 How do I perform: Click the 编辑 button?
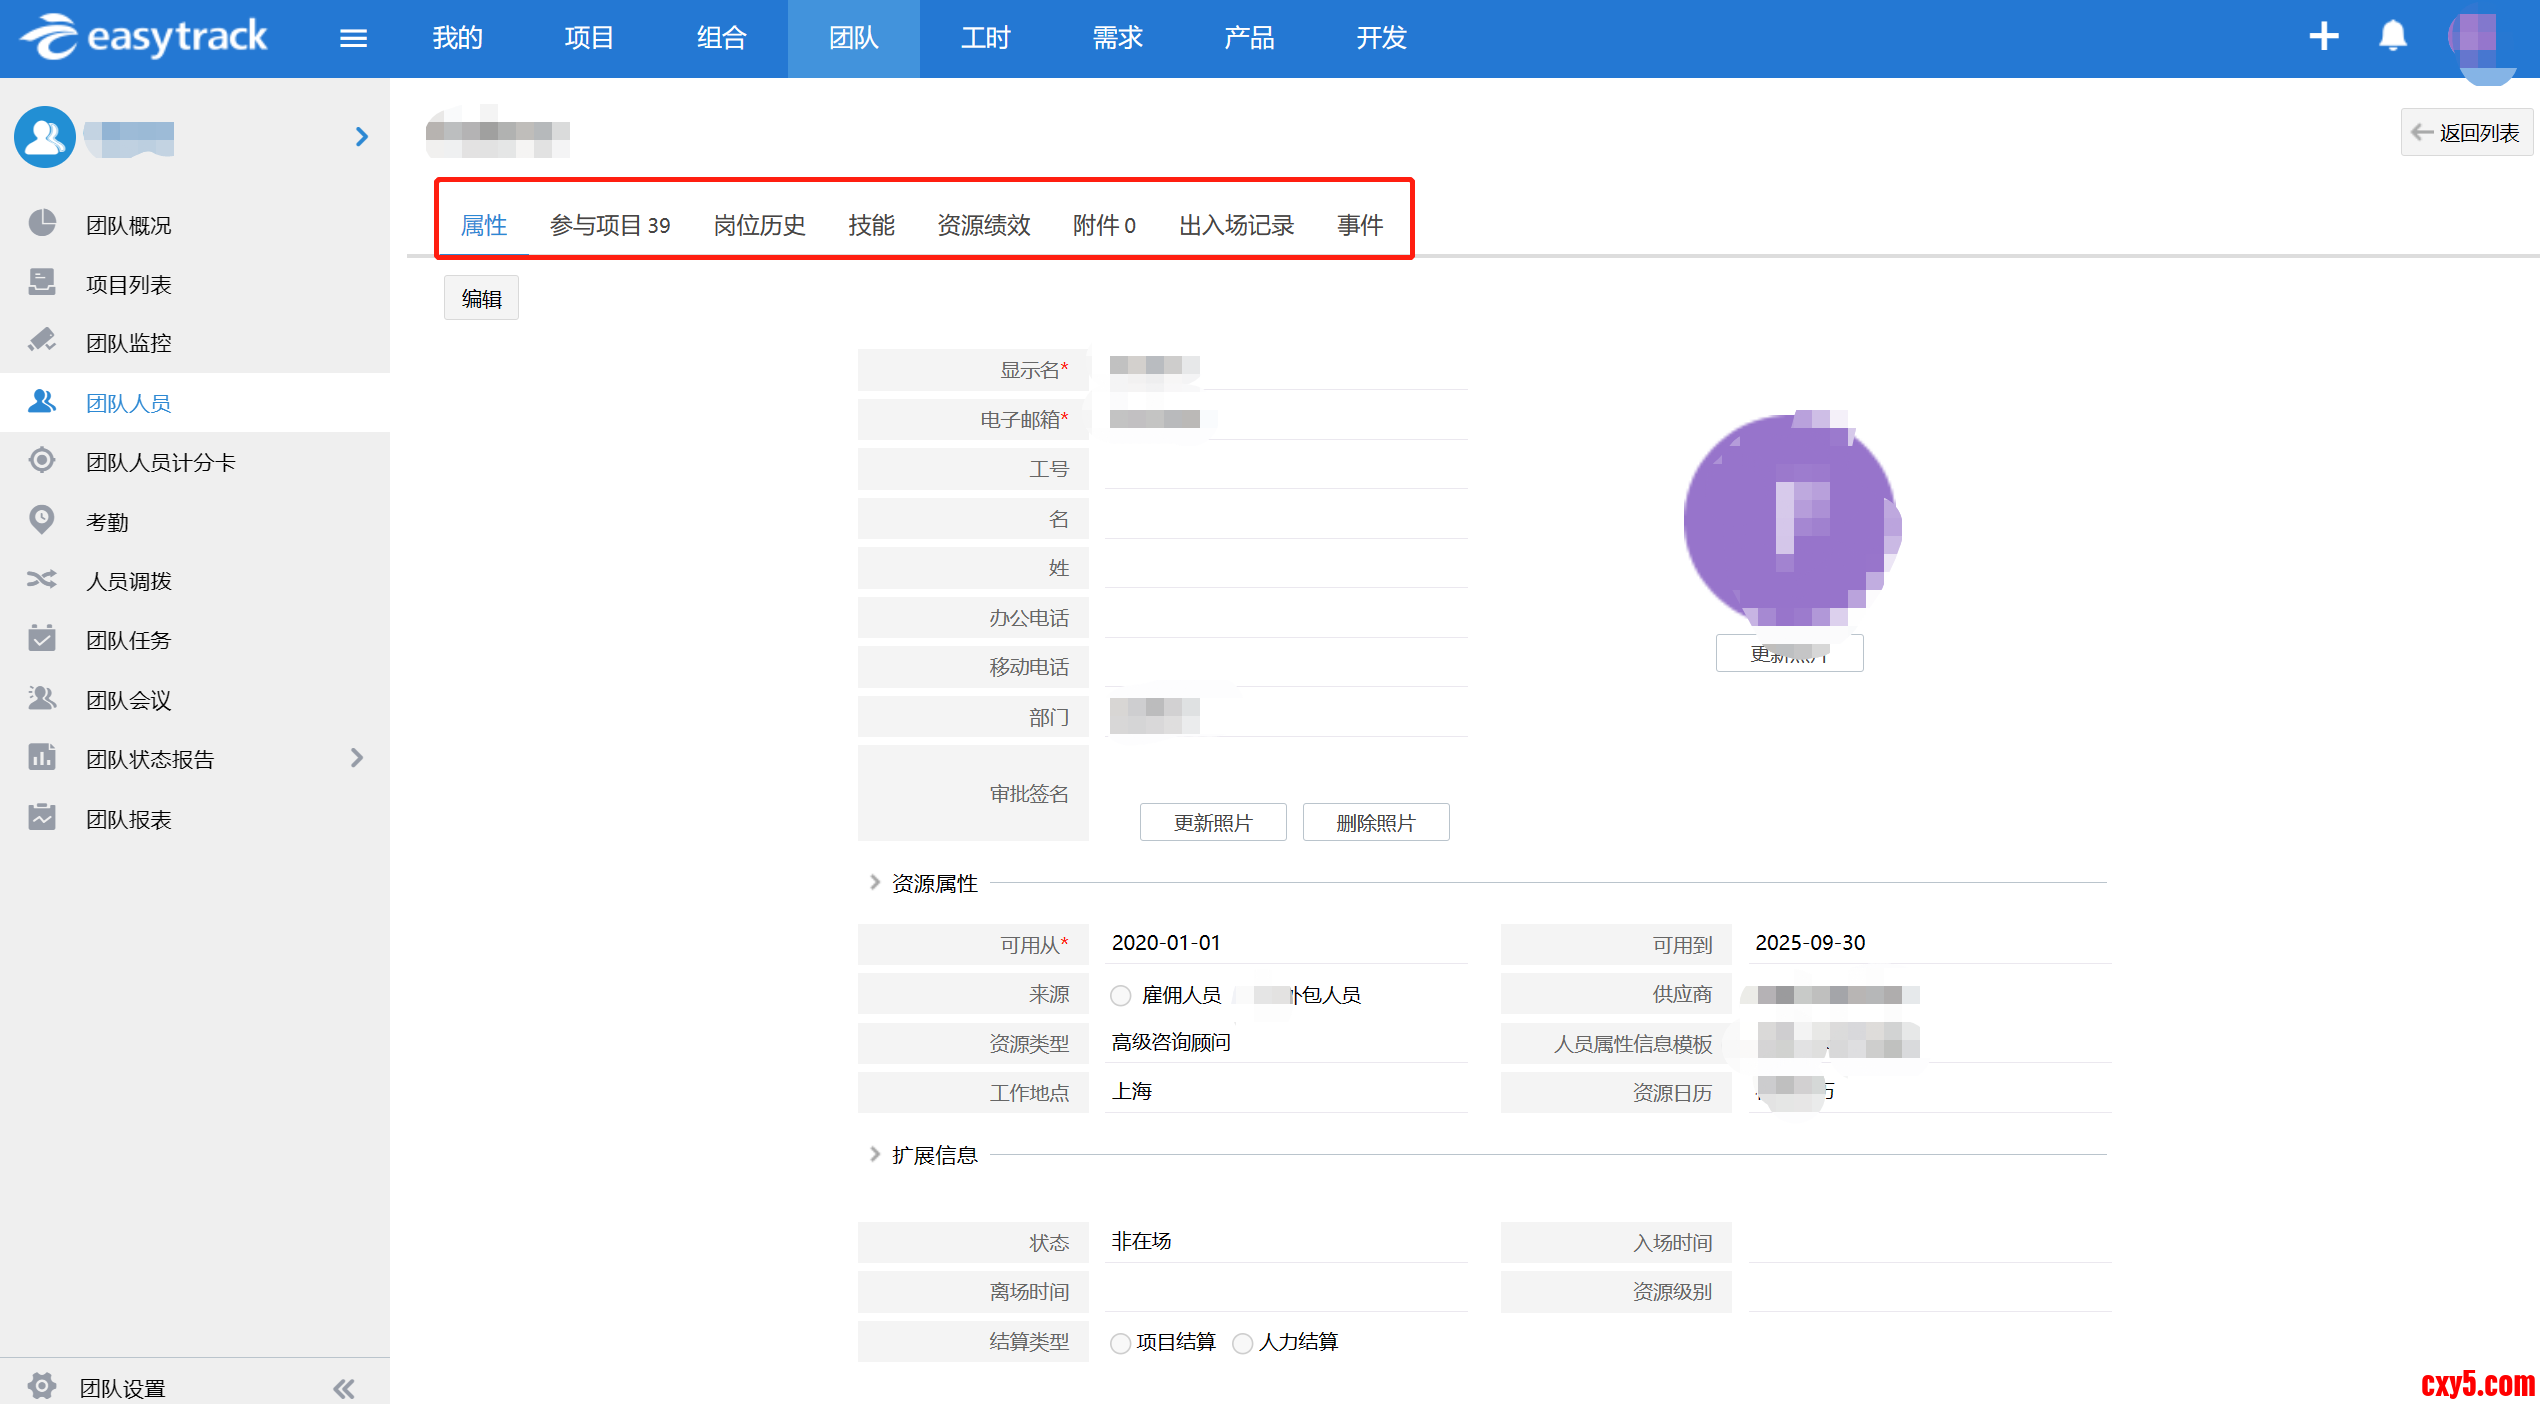pos(481,298)
